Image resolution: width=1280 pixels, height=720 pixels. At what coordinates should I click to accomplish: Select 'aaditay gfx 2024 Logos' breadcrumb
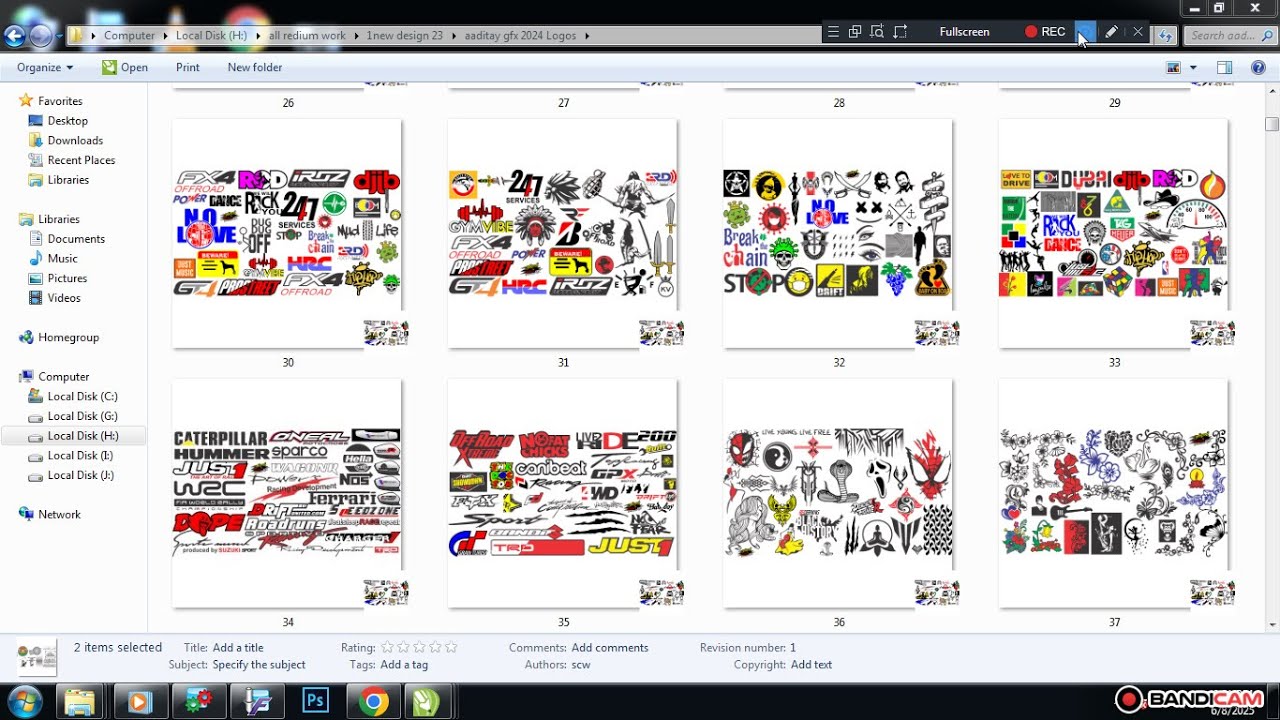point(520,36)
